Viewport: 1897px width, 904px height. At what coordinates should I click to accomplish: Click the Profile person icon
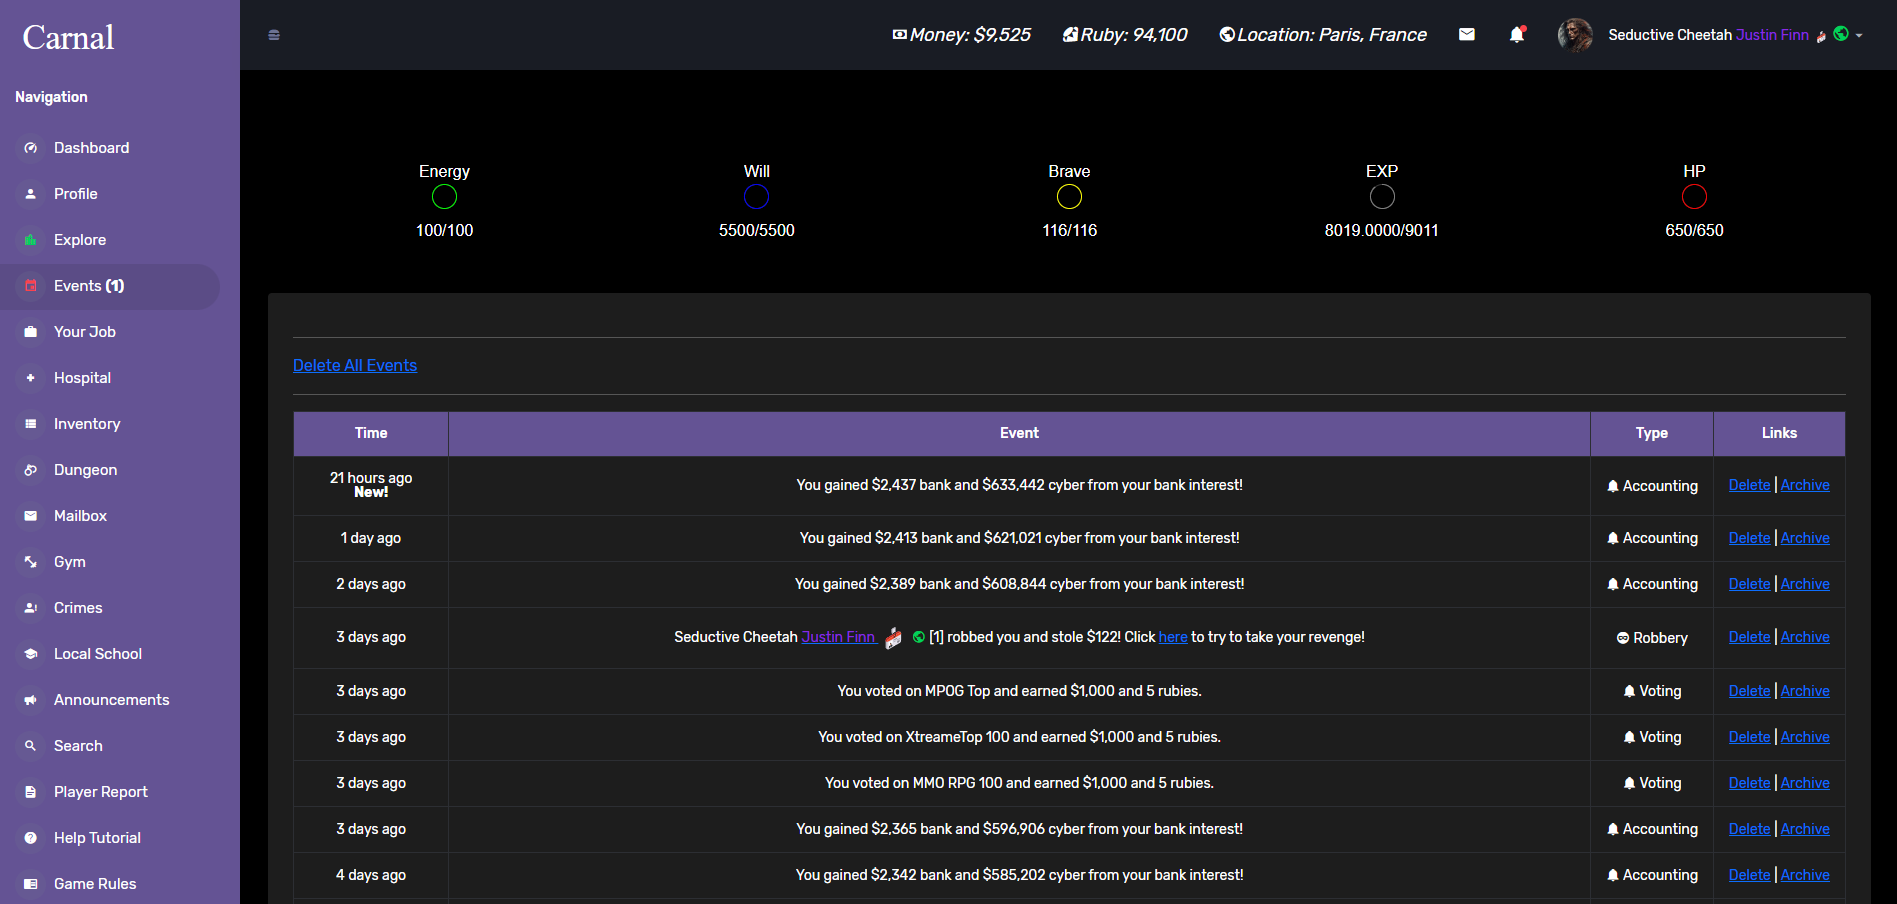pos(31,194)
